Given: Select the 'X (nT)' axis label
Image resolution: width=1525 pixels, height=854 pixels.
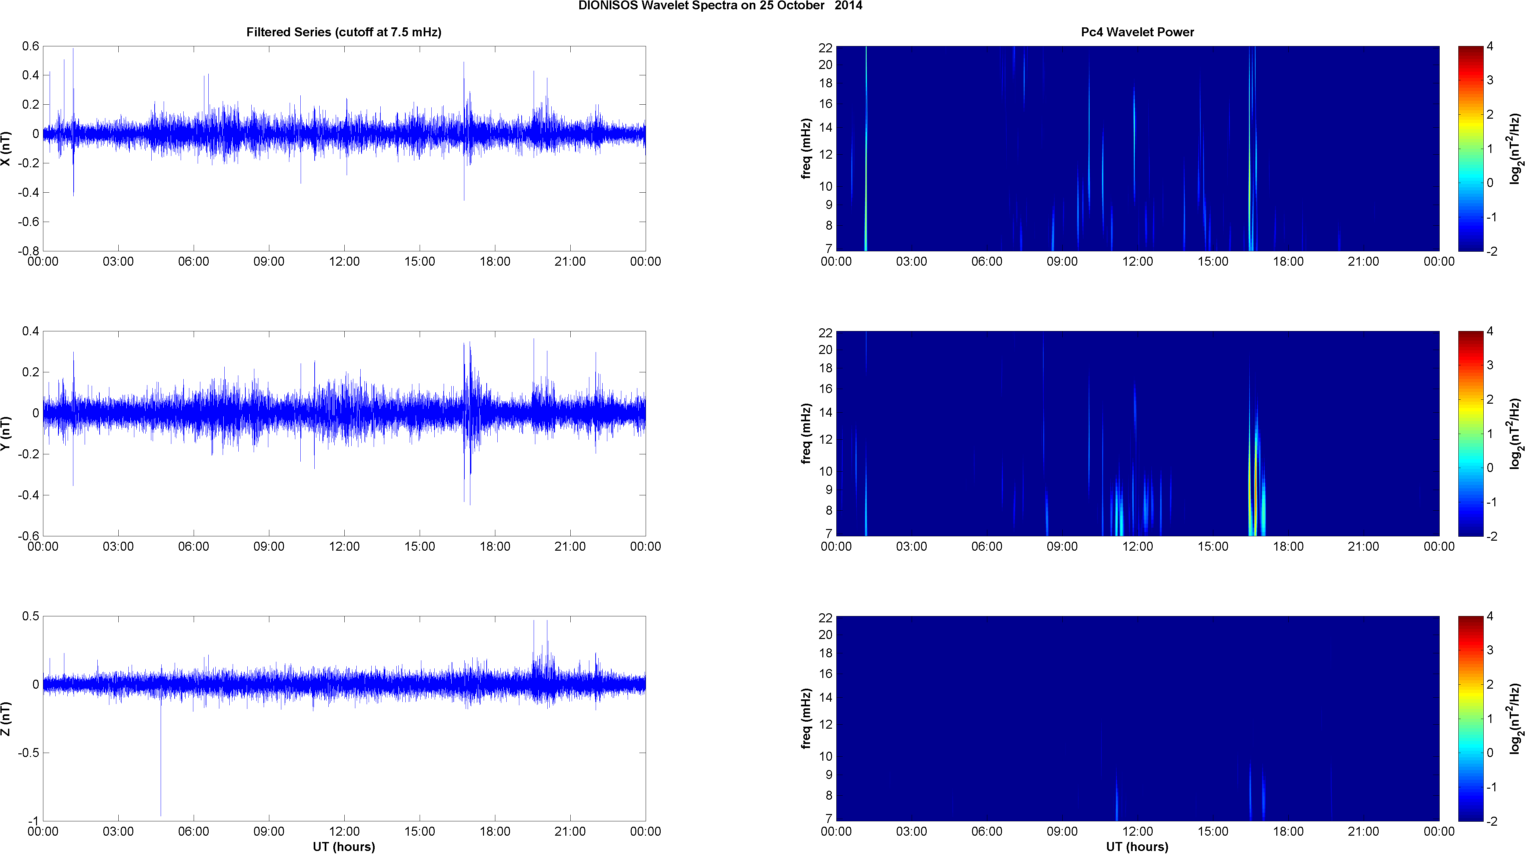Looking at the screenshot, I should [7, 148].
